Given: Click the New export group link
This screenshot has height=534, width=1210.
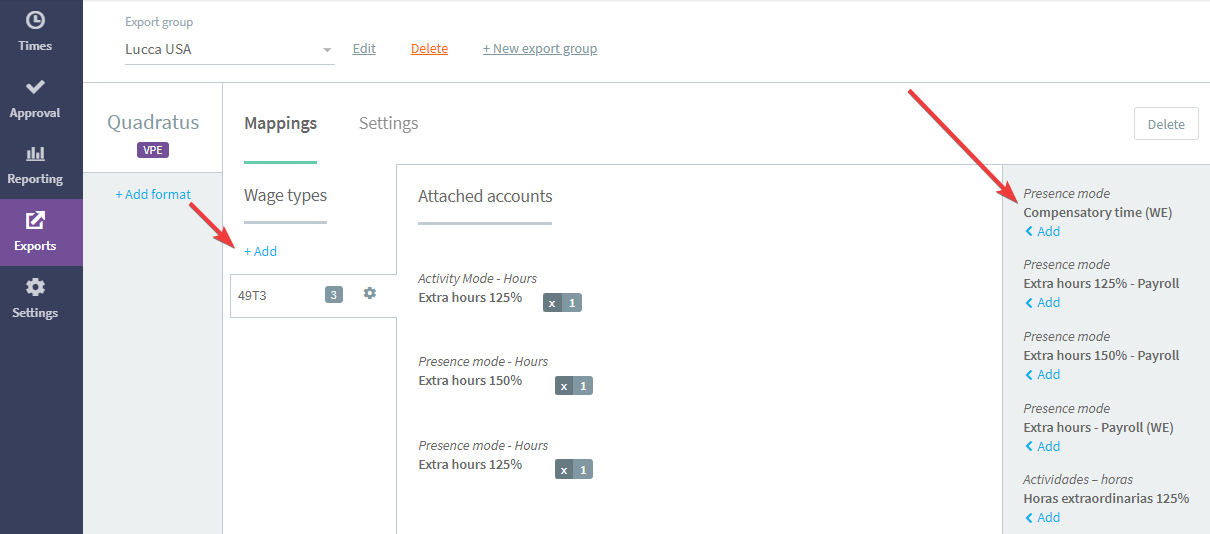Looking at the screenshot, I should click(x=540, y=48).
